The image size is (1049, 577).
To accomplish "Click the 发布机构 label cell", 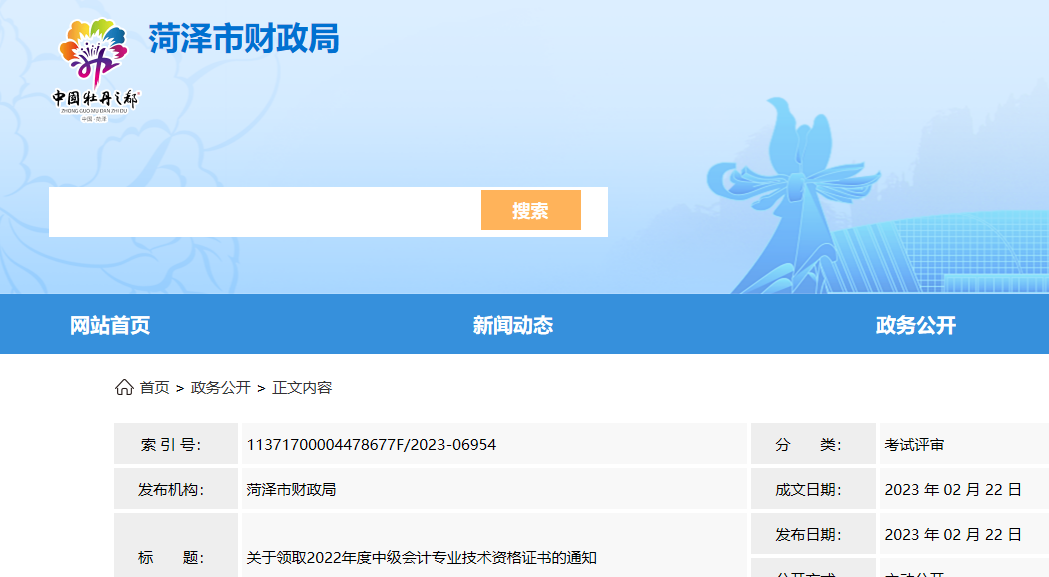I will coord(176,489).
